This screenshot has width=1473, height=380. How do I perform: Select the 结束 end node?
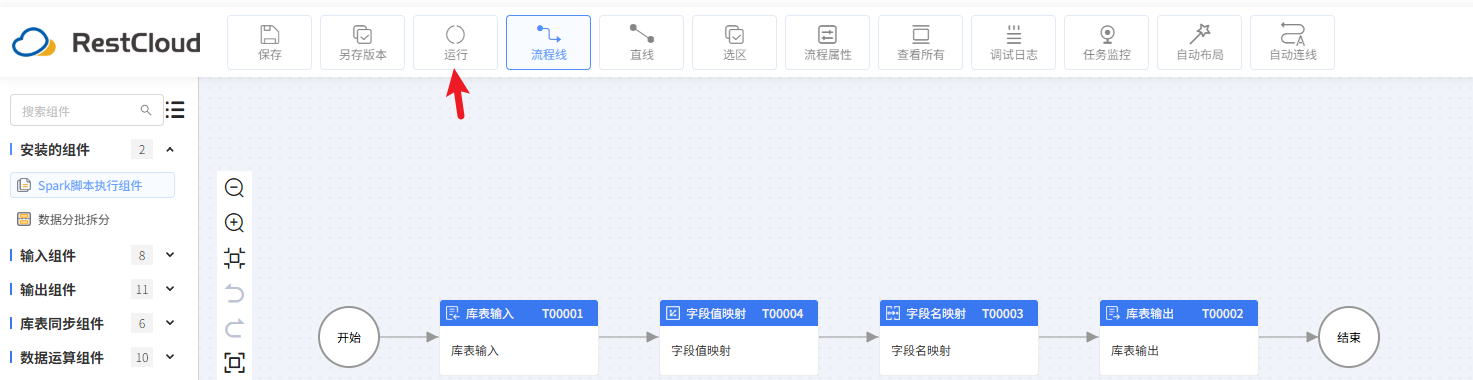(x=1348, y=337)
